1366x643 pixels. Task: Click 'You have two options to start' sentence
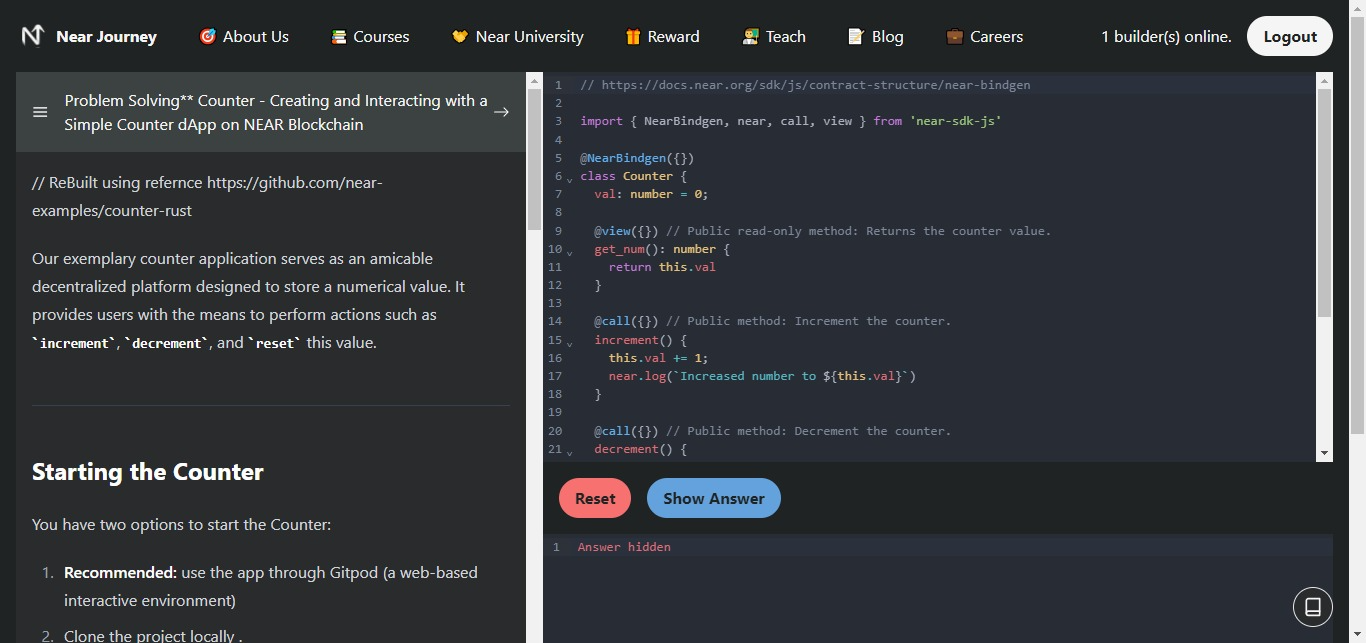tap(181, 525)
